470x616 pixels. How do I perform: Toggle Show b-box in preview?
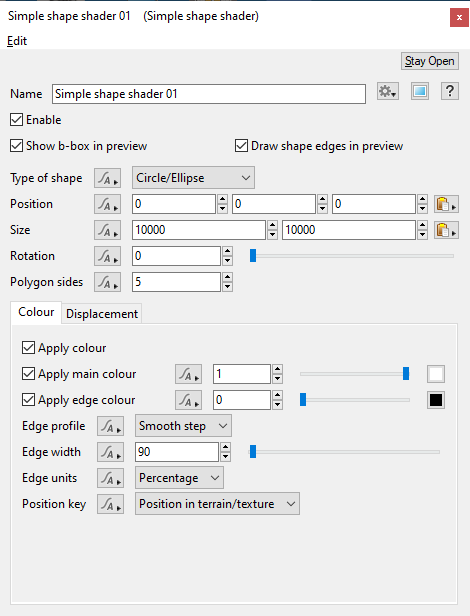(x=17, y=146)
